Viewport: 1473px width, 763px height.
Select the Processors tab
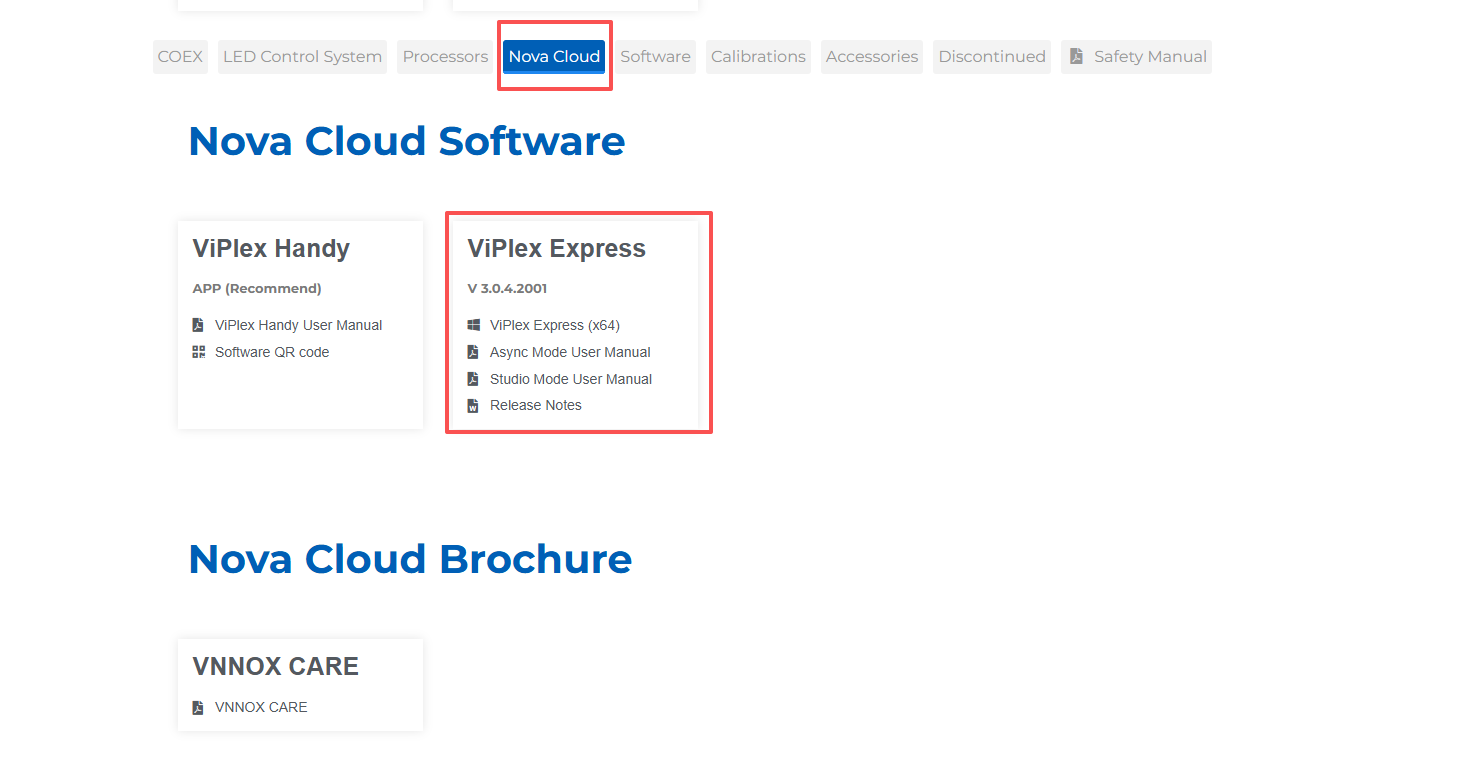445,57
